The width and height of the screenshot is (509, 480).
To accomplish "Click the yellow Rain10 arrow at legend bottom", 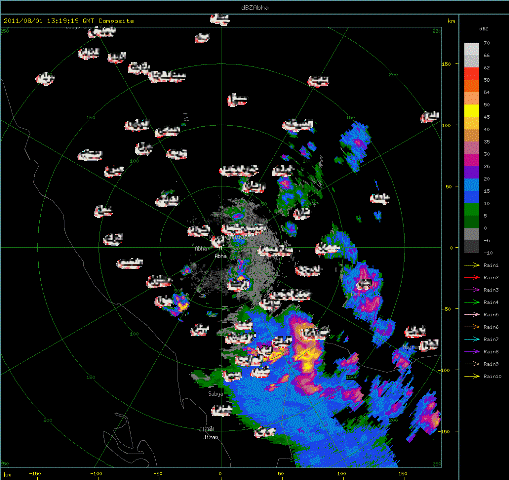I will coord(472,376).
